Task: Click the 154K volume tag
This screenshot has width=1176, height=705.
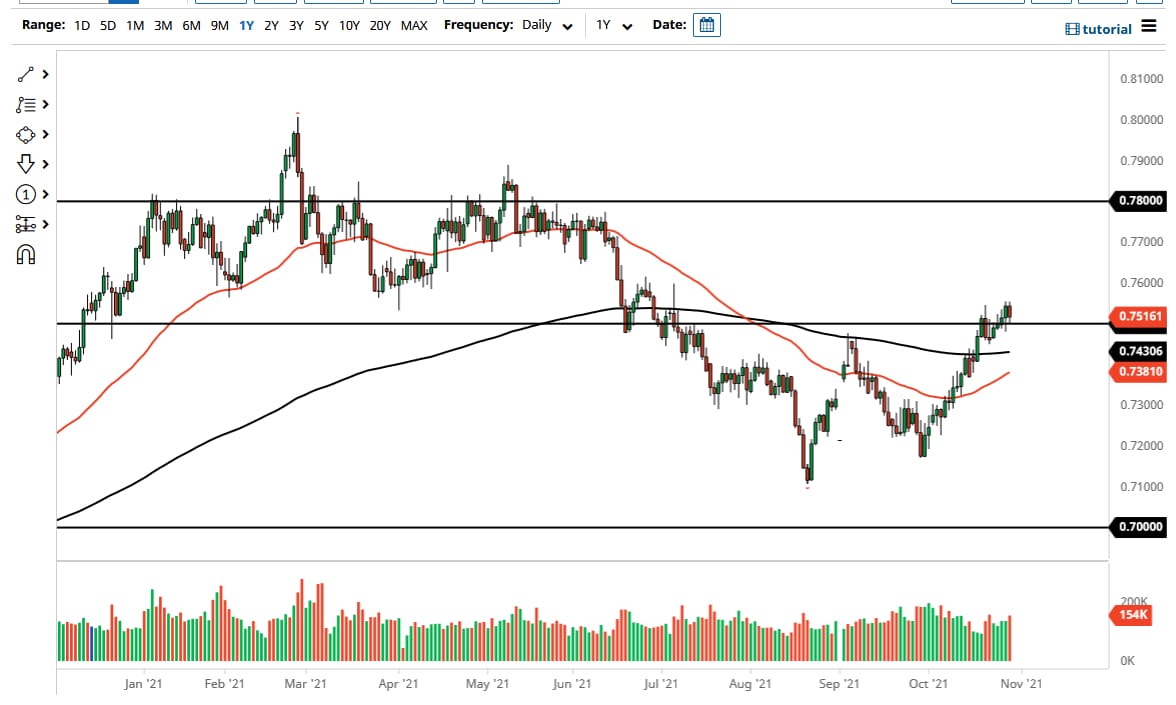Action: coord(1132,615)
